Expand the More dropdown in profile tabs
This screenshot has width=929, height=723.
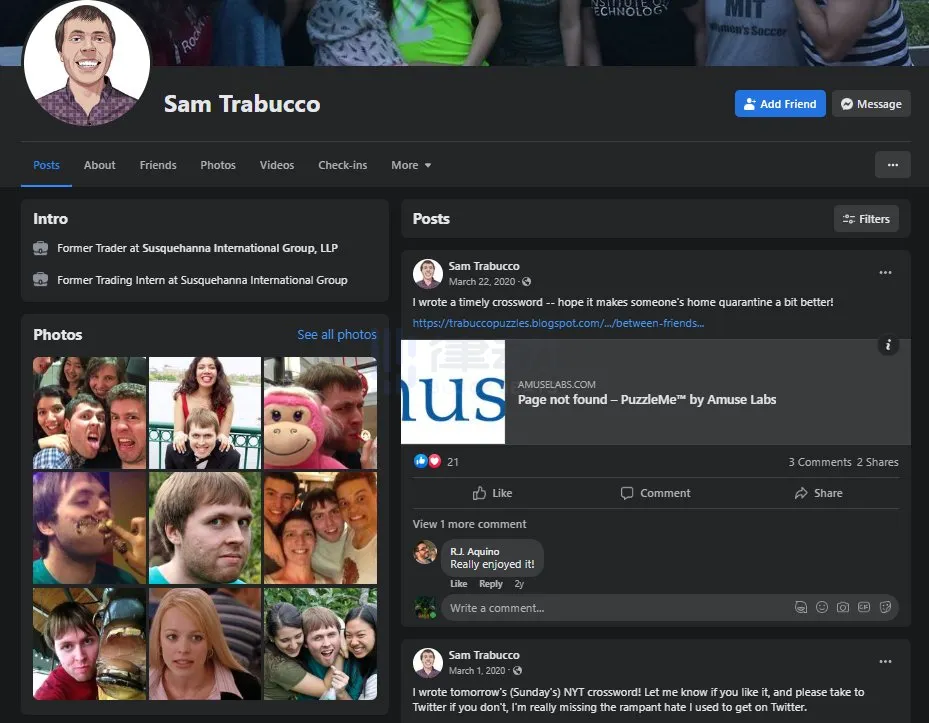click(411, 165)
